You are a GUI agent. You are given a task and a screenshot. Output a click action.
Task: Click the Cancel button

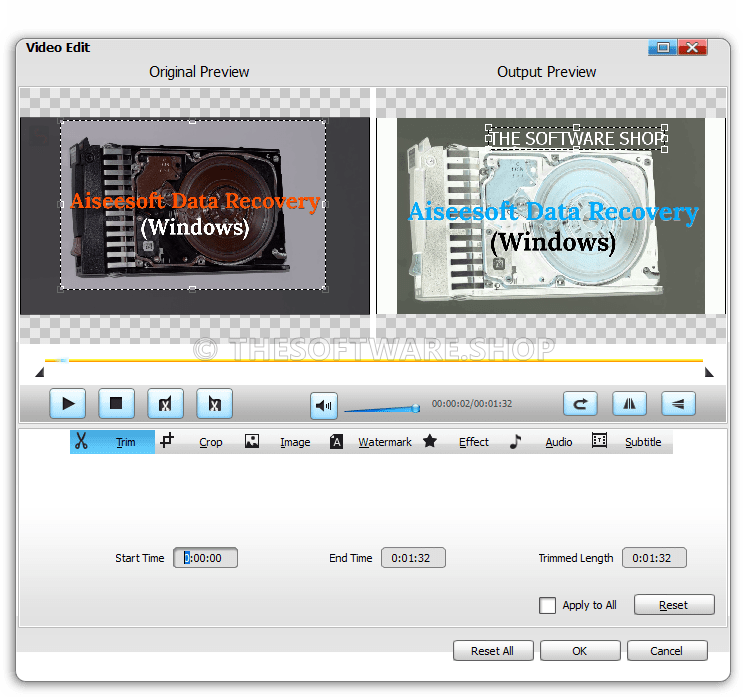pos(667,650)
